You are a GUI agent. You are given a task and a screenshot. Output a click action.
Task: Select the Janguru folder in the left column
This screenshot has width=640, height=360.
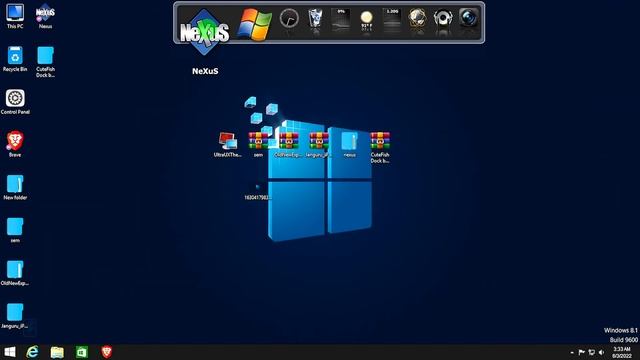(15, 316)
